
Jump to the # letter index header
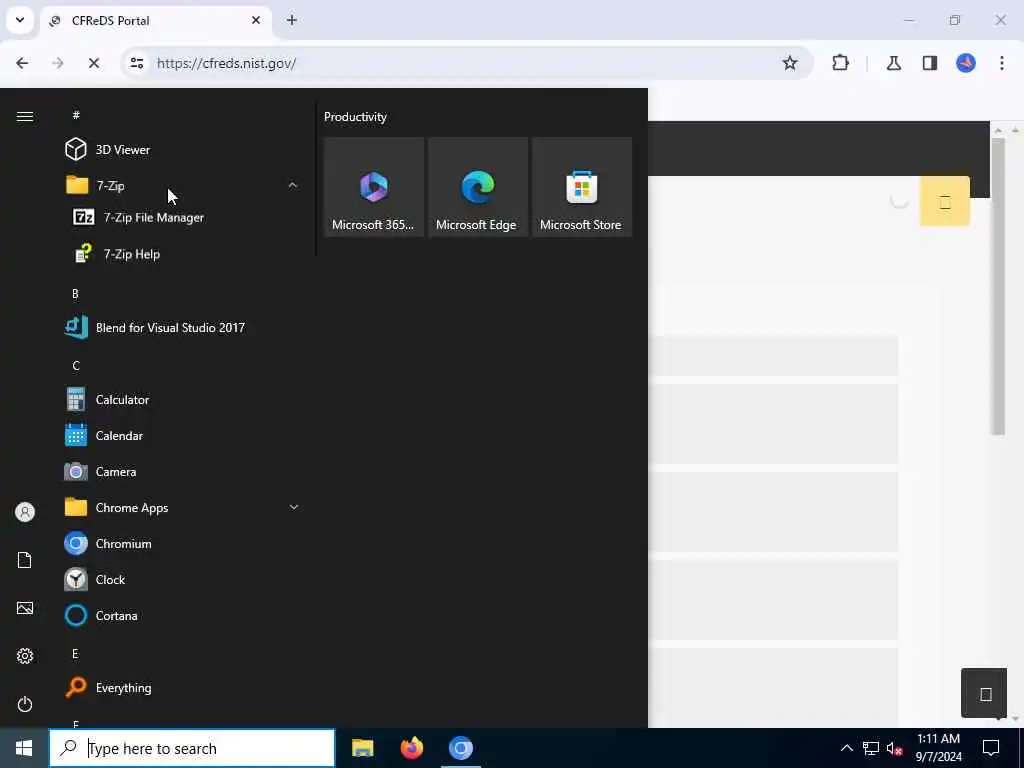click(76, 115)
